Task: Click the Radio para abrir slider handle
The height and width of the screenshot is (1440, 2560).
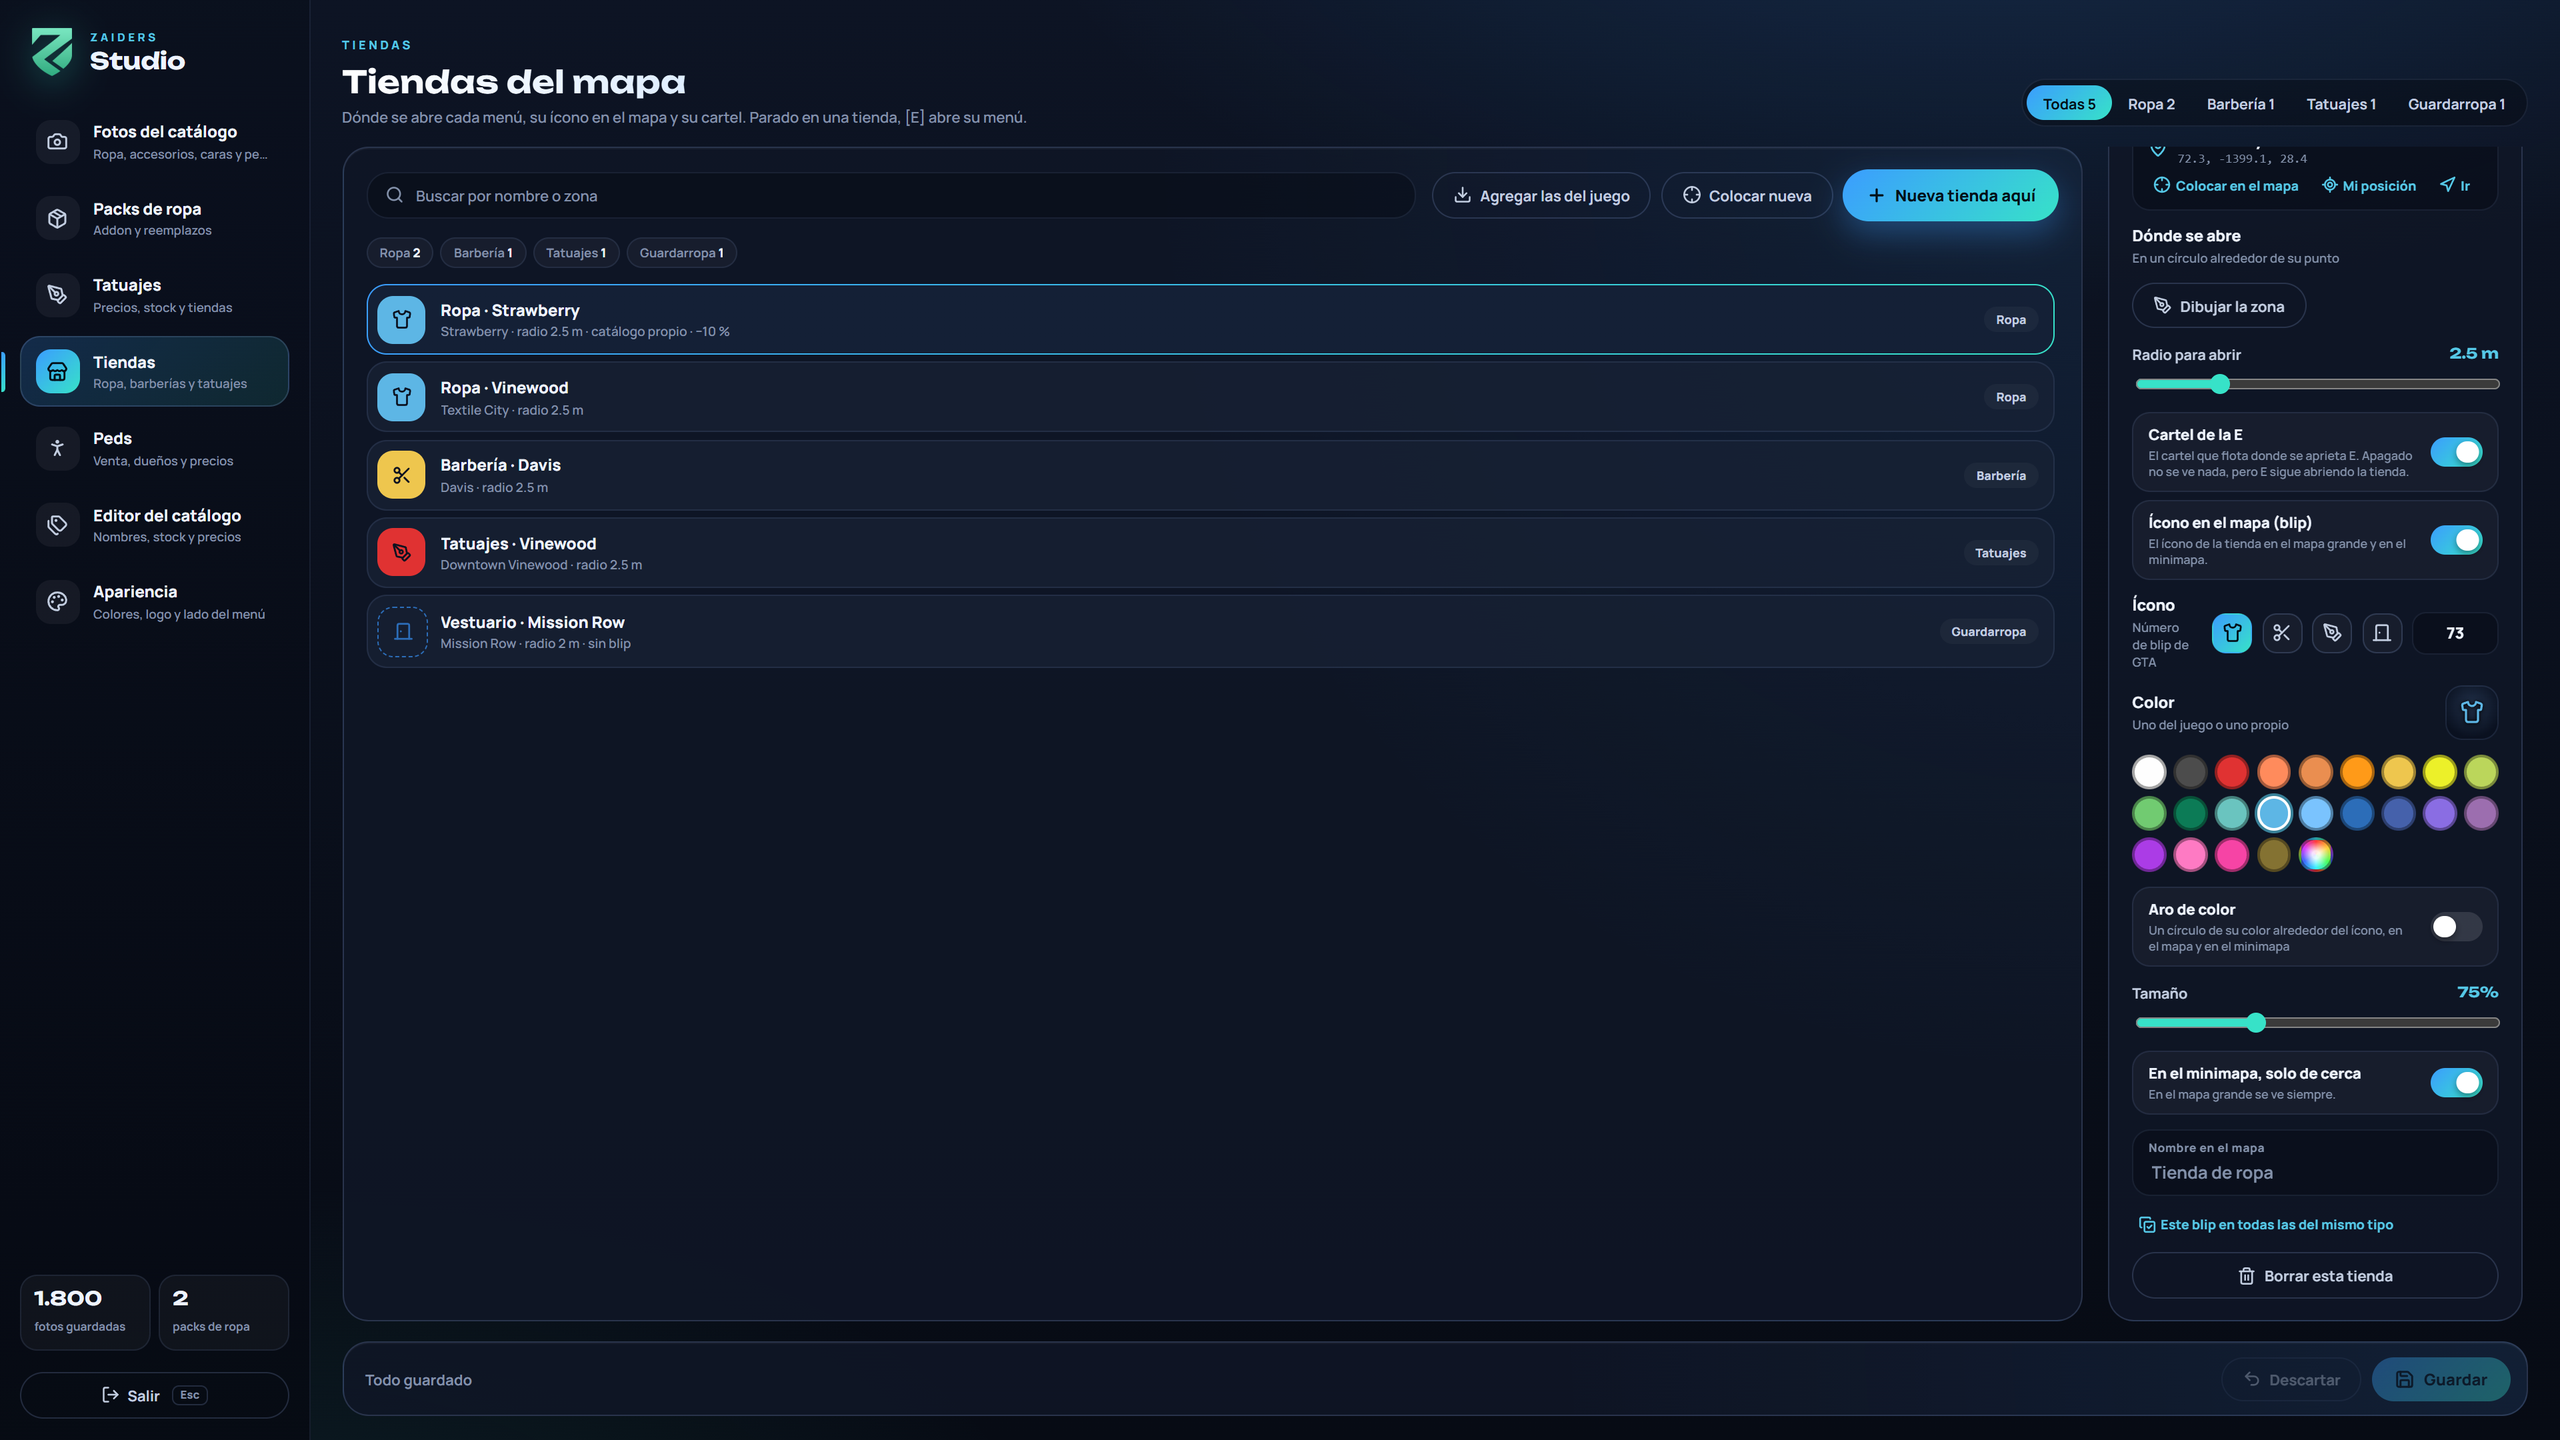Action: pos(2220,384)
